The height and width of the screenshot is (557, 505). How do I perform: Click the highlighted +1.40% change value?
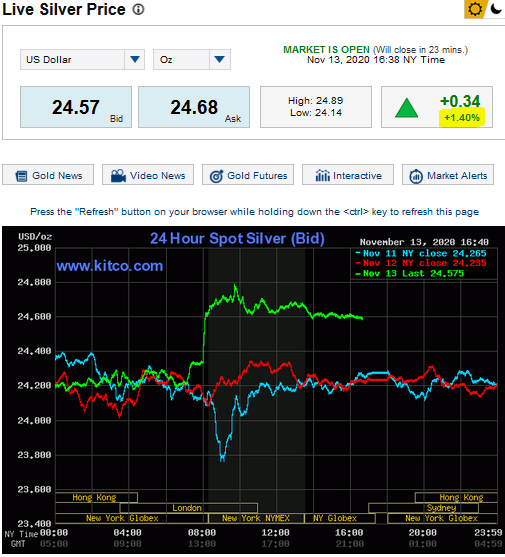[x=462, y=118]
